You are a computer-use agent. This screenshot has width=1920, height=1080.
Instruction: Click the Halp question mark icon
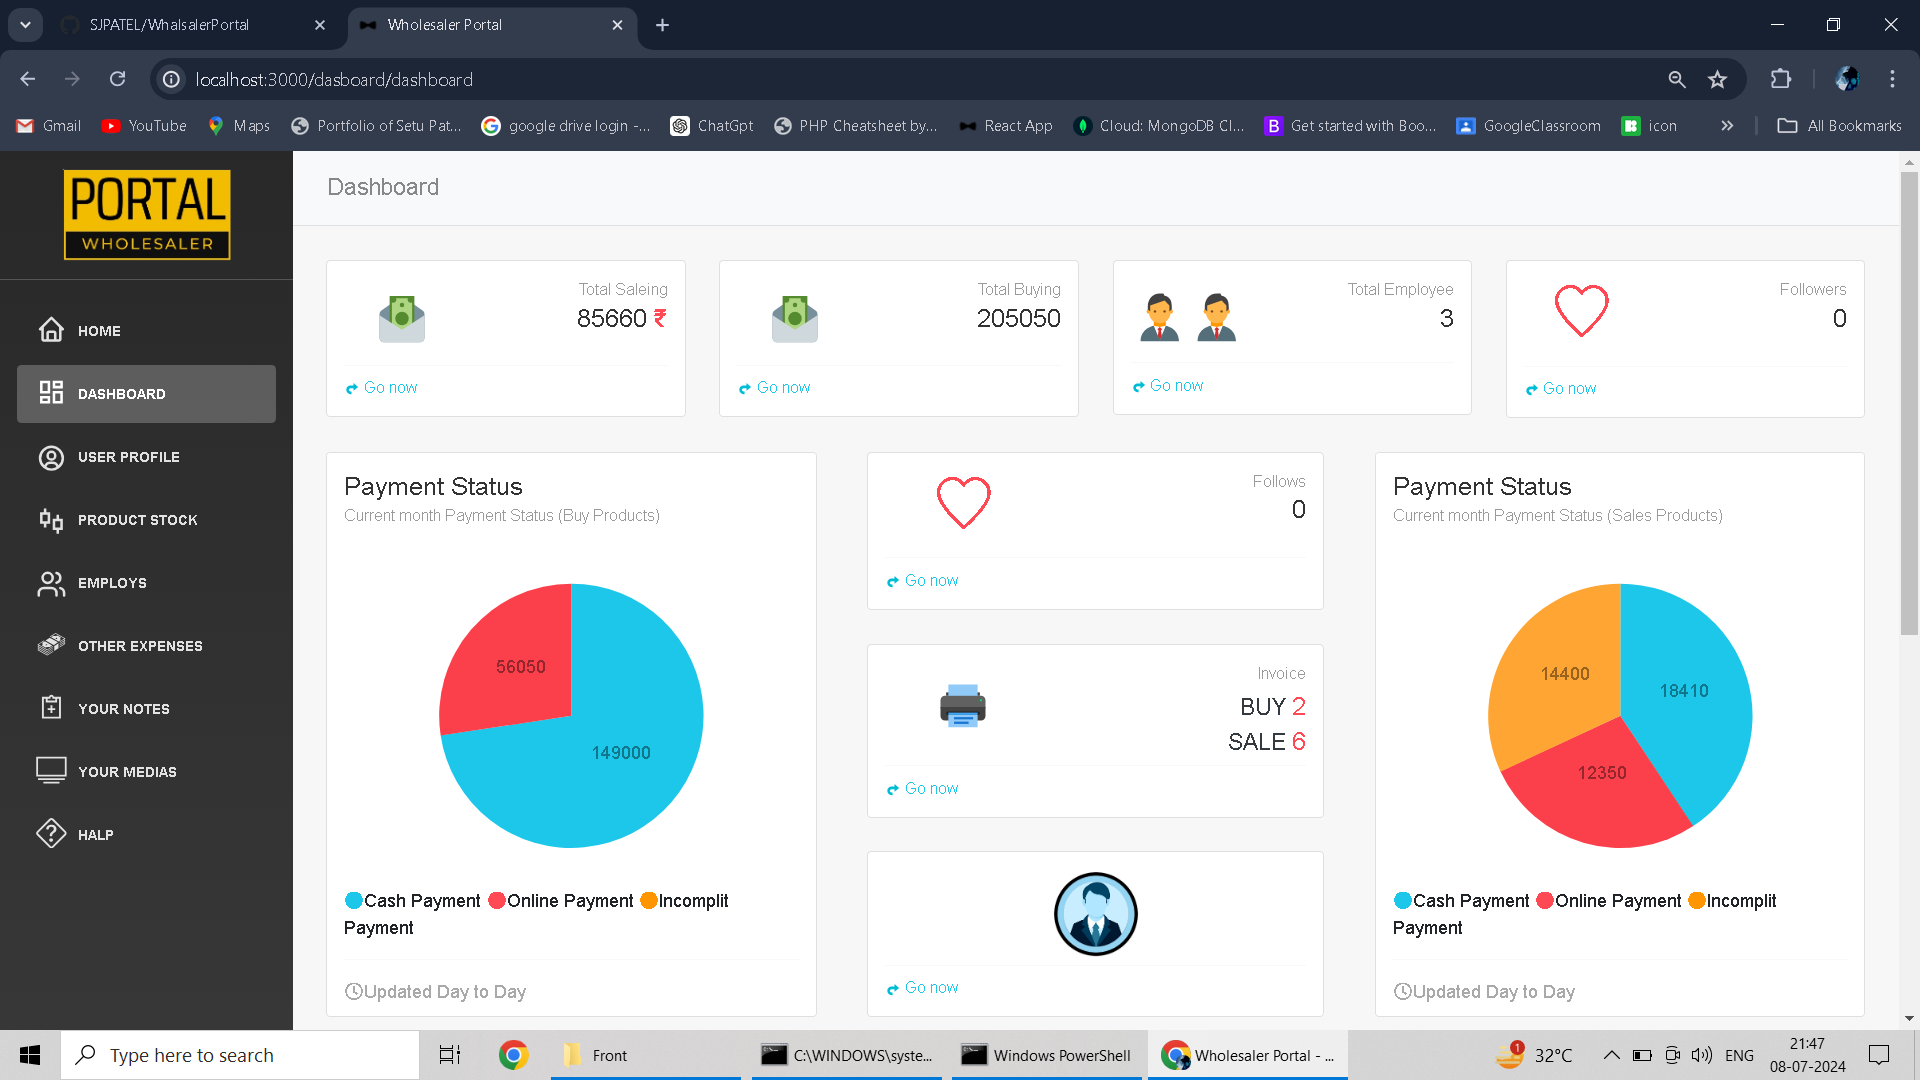pos(51,834)
